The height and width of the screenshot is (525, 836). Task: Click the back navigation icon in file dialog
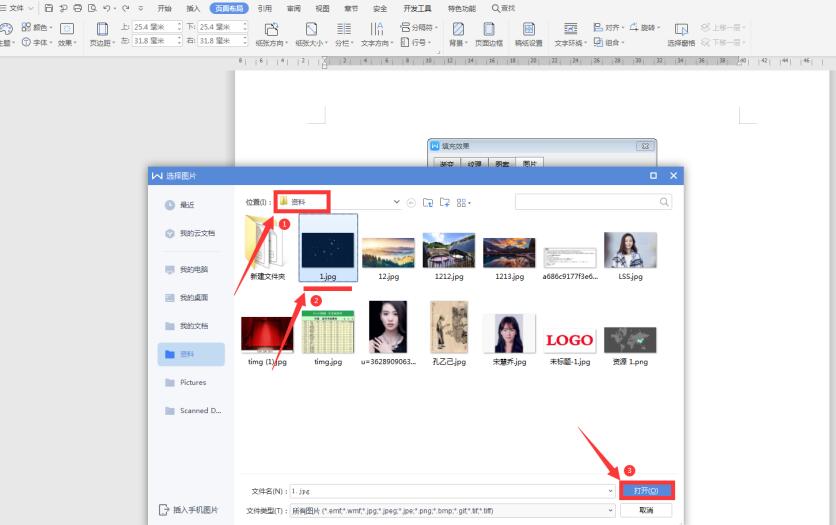(411, 203)
